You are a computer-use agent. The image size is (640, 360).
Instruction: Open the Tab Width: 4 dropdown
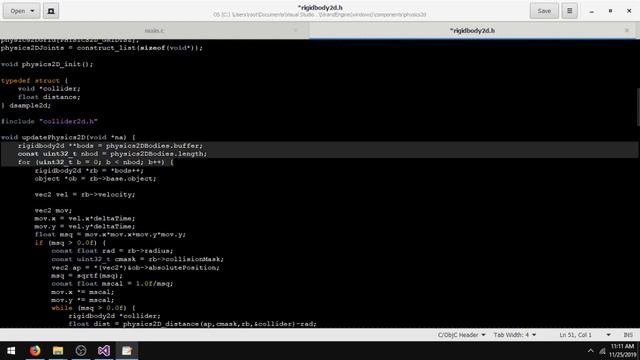click(x=515, y=335)
